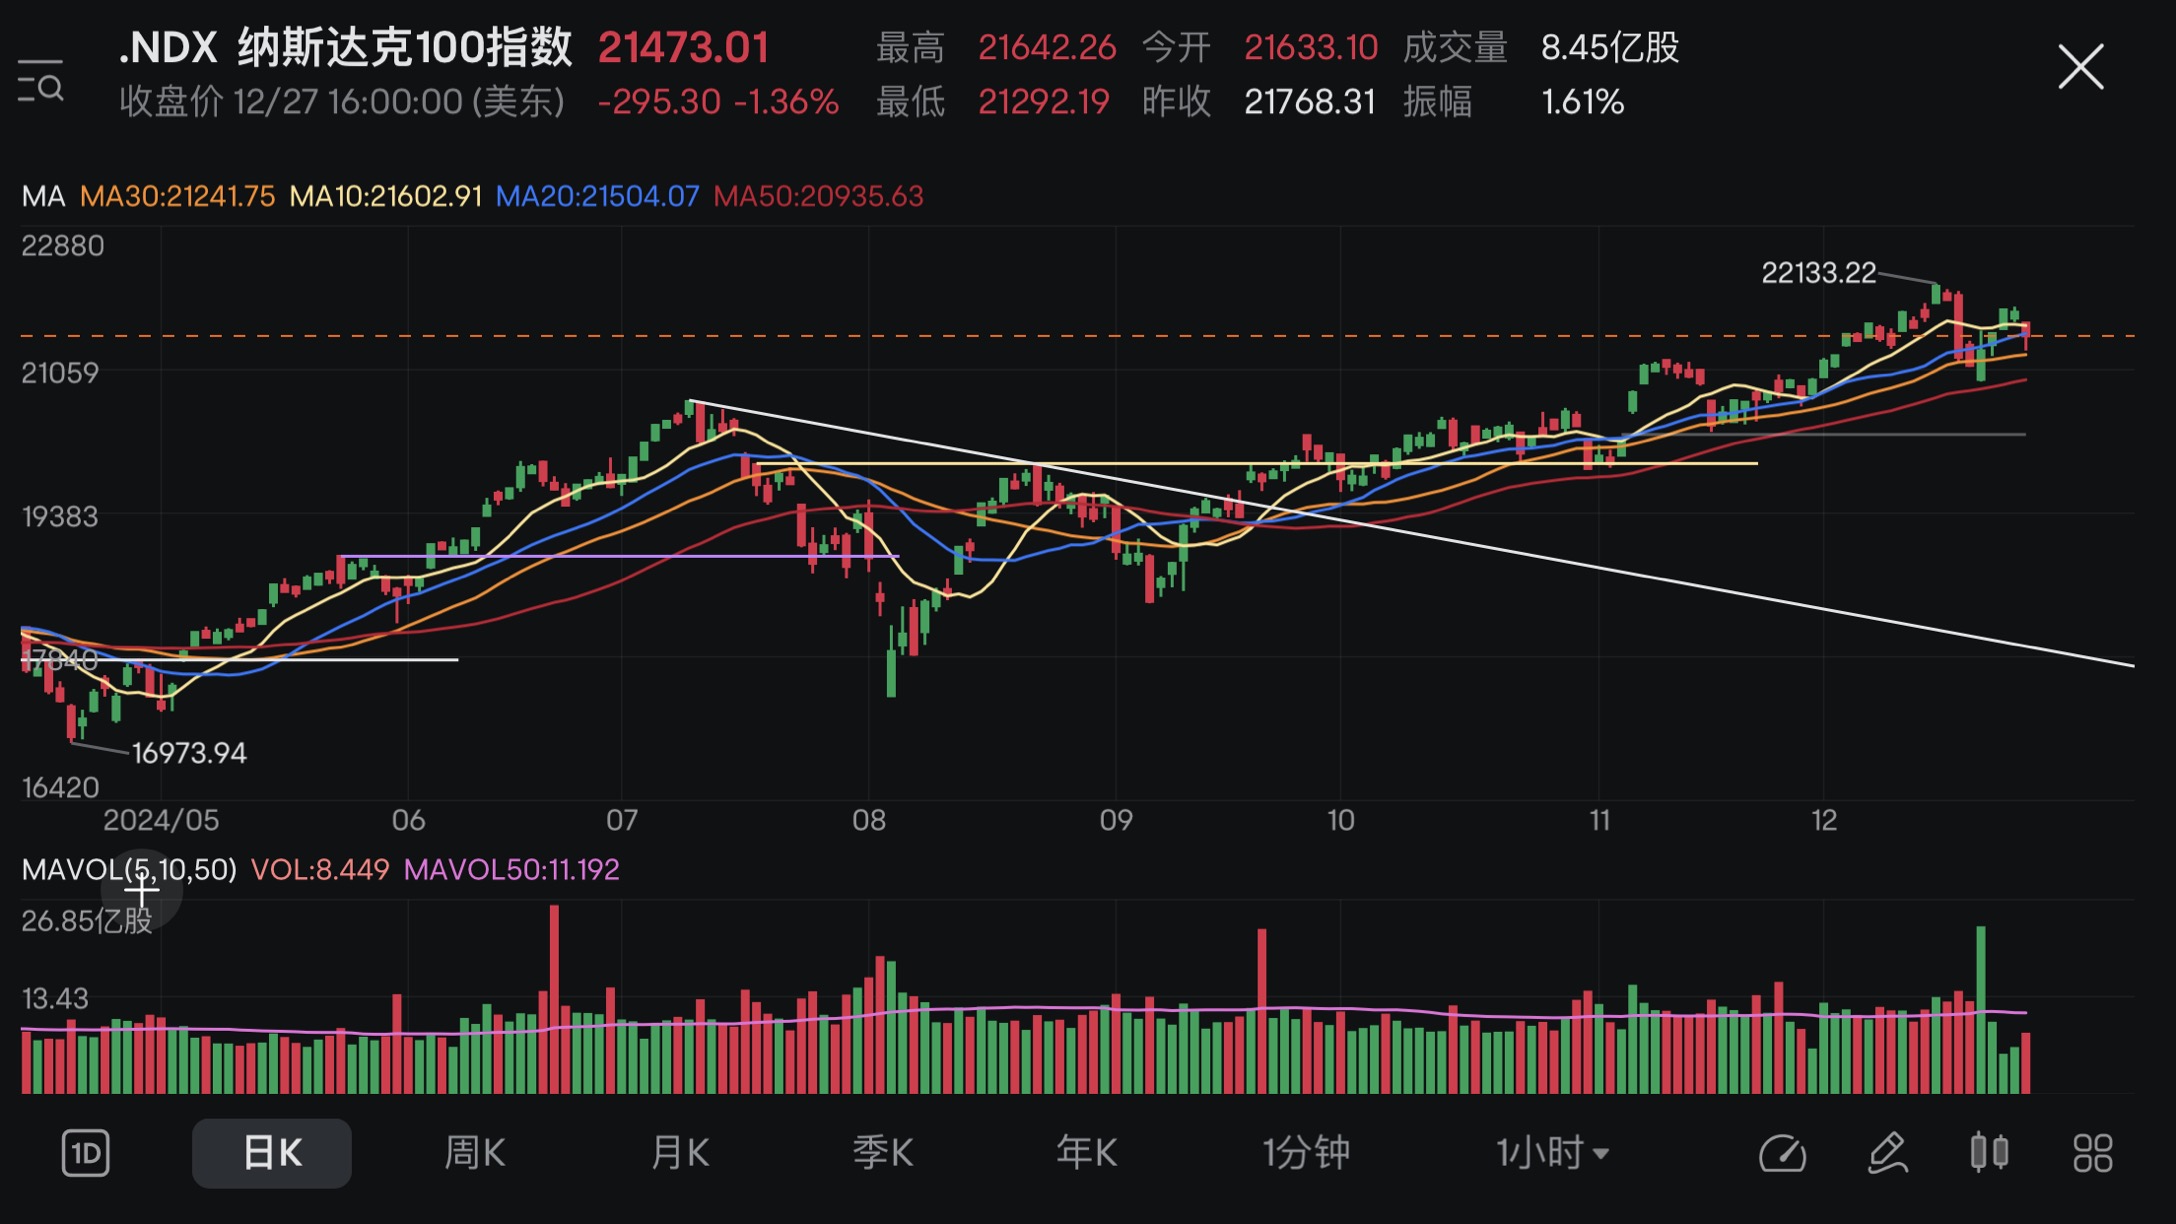The height and width of the screenshot is (1224, 2176).
Task: Tap the 今开 21633.10 open value
Action: click(1260, 47)
